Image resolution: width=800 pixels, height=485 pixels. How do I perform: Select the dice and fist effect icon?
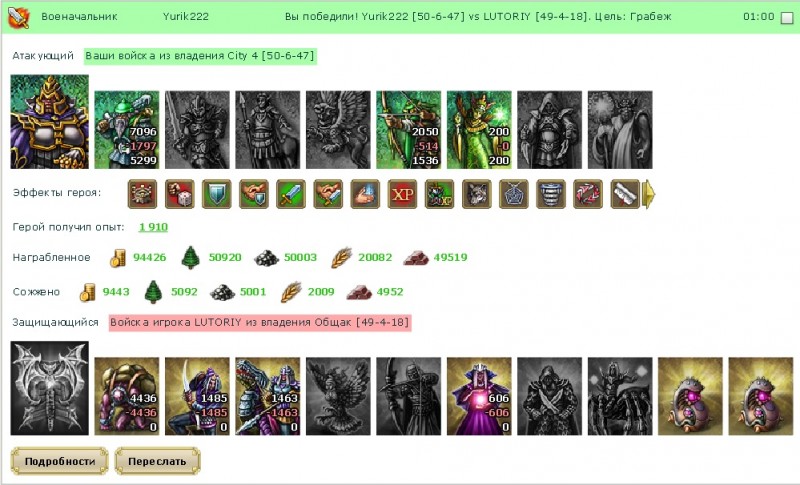pyautogui.click(x=180, y=194)
